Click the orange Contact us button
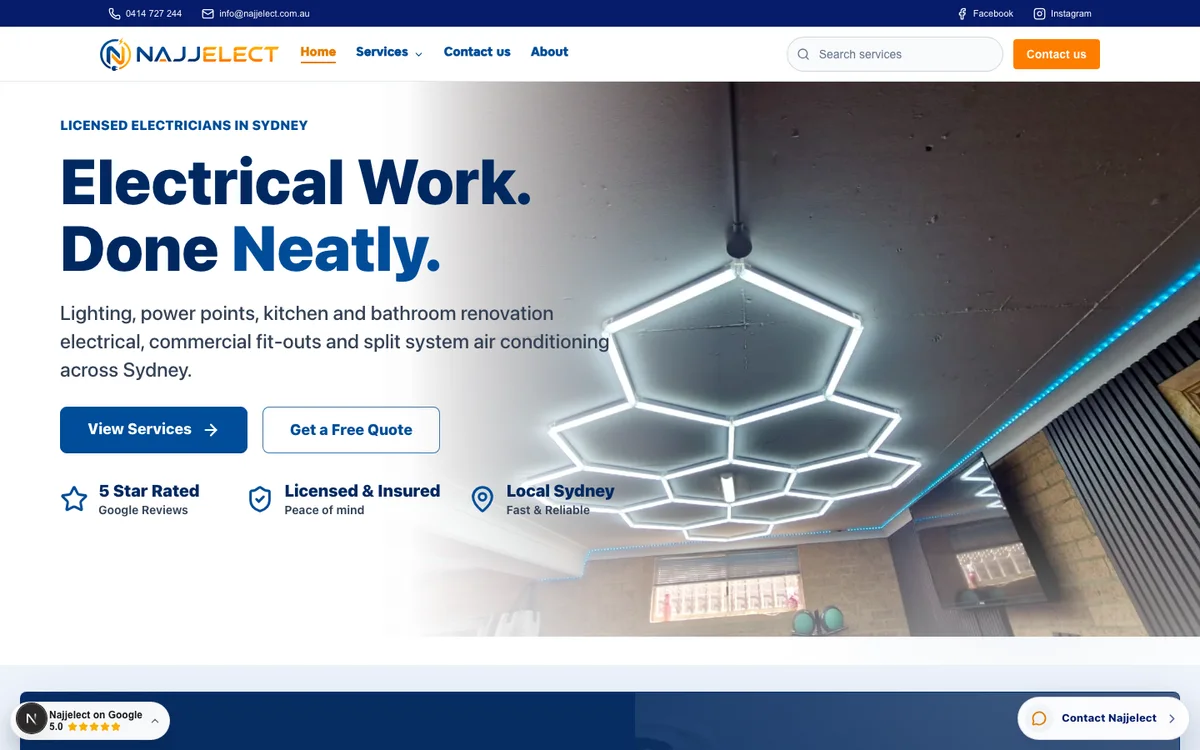The image size is (1200, 750). 1056,54
